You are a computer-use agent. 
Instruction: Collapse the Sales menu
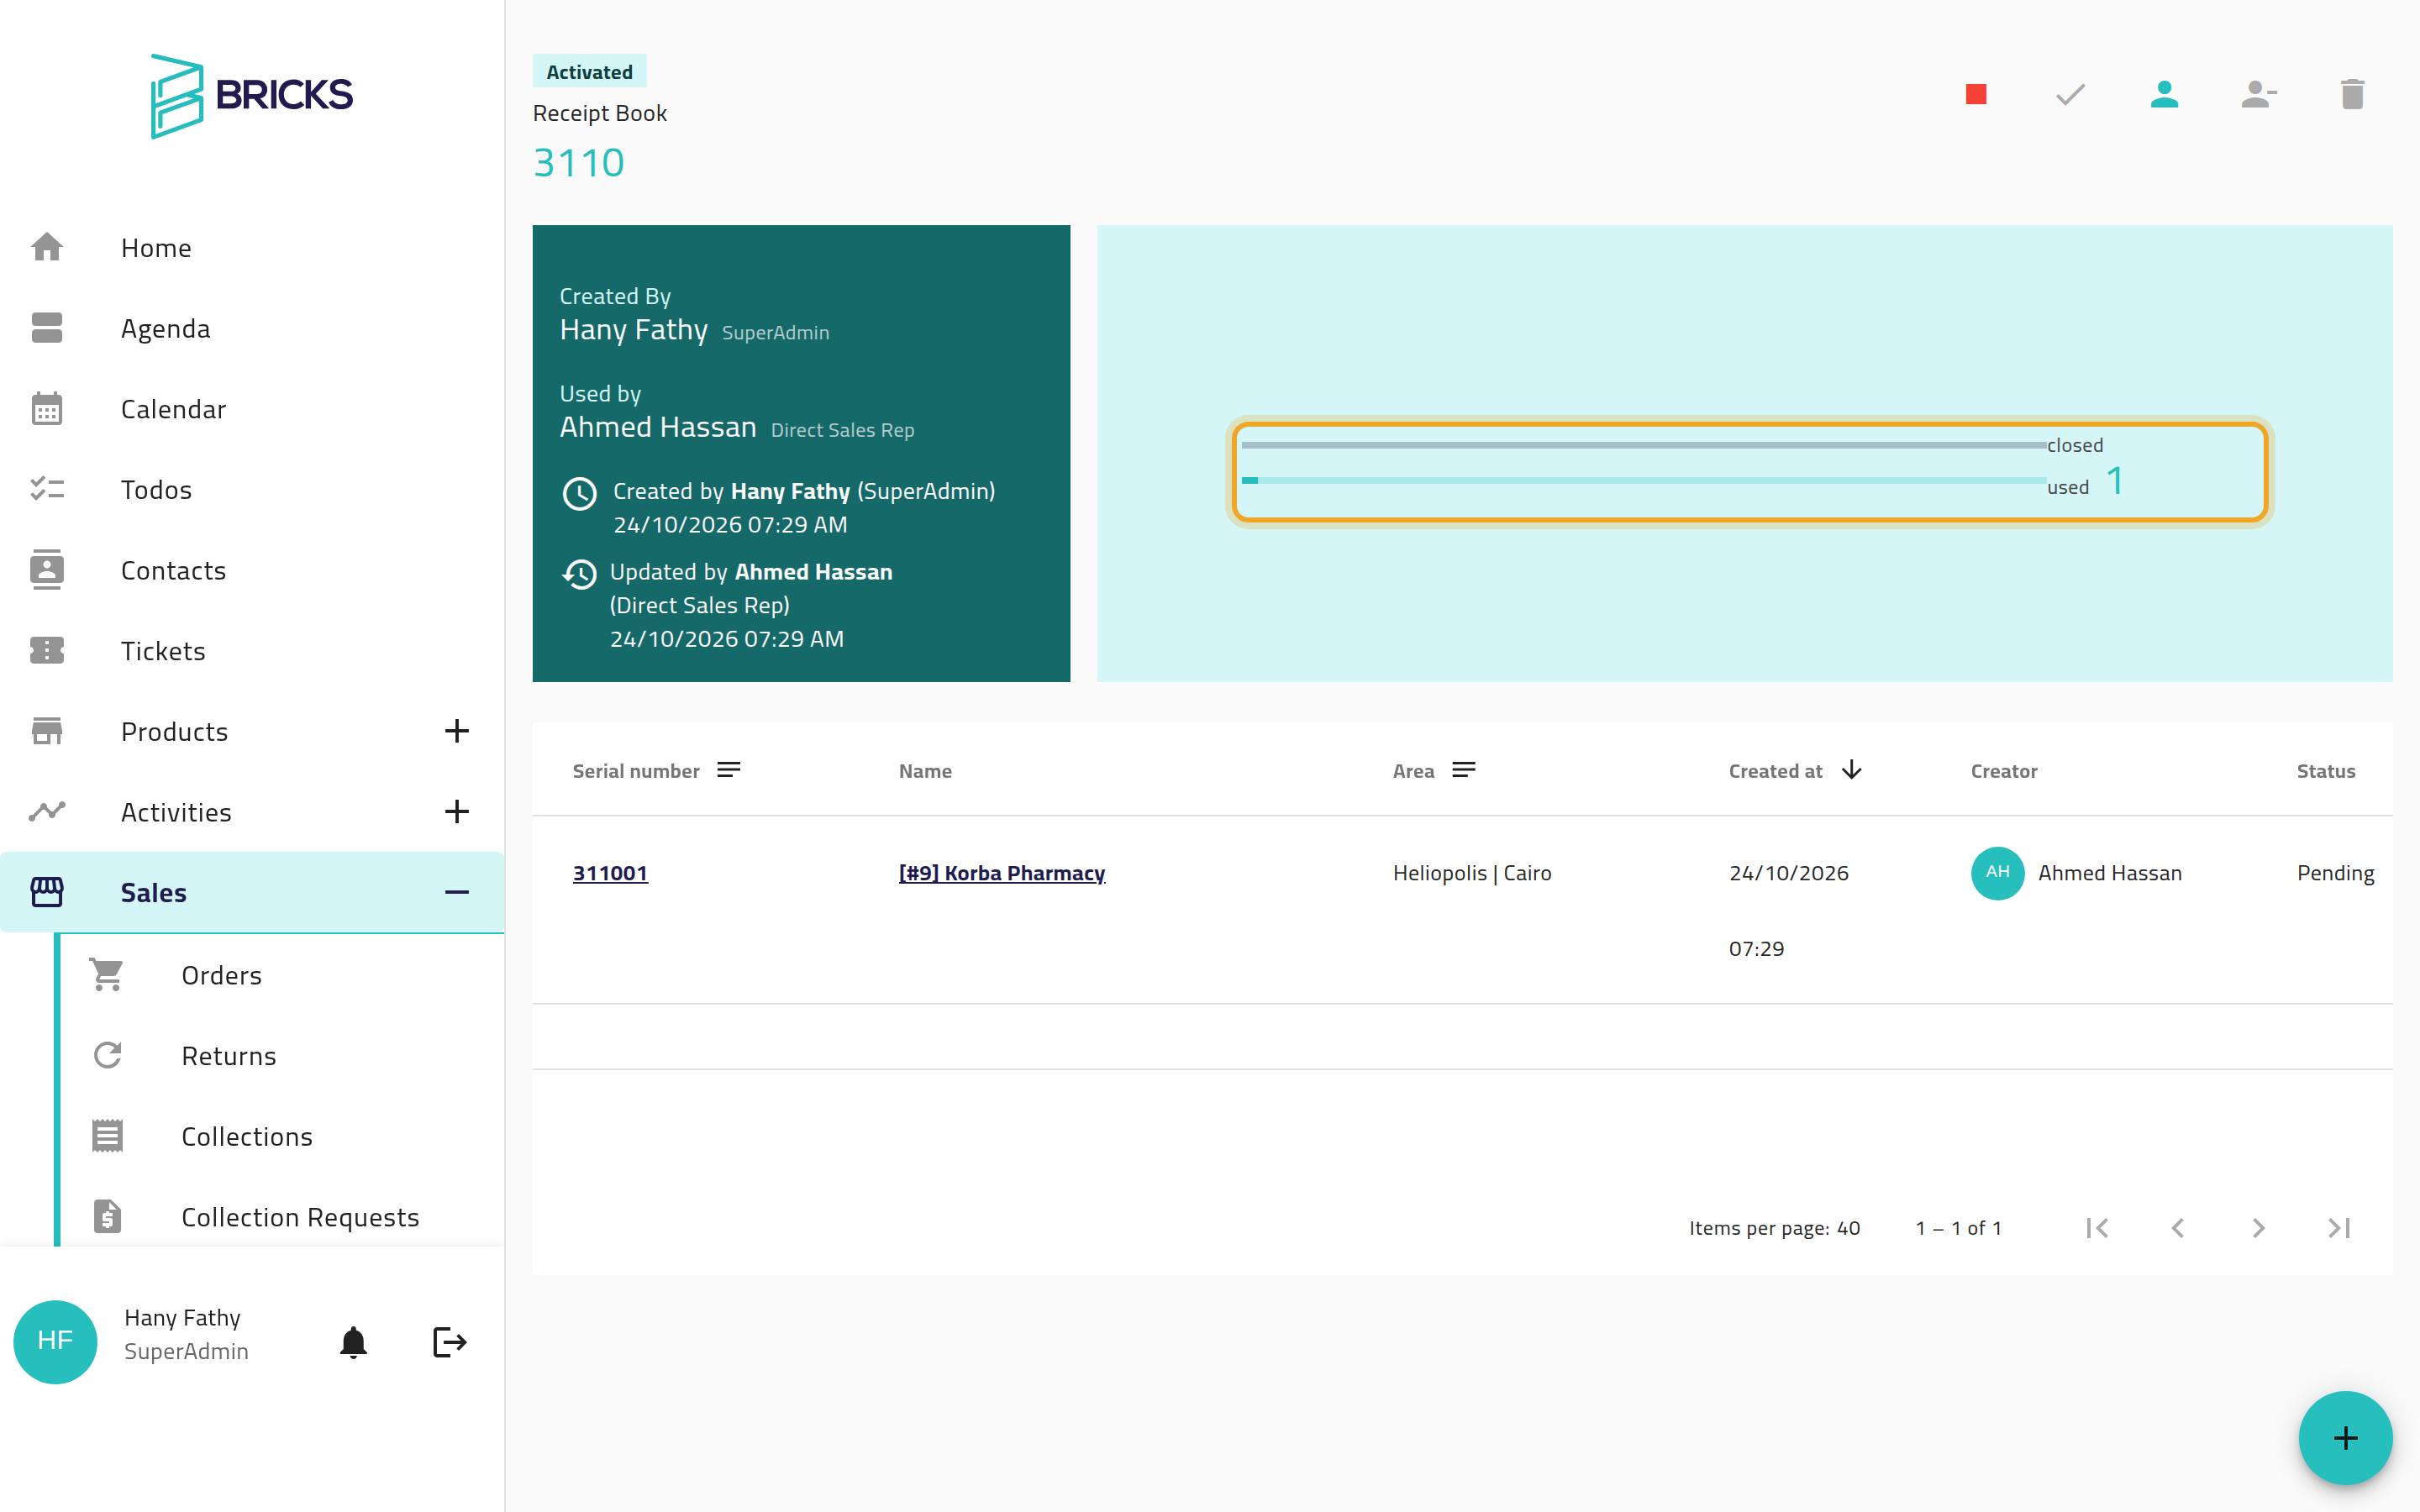(x=456, y=892)
